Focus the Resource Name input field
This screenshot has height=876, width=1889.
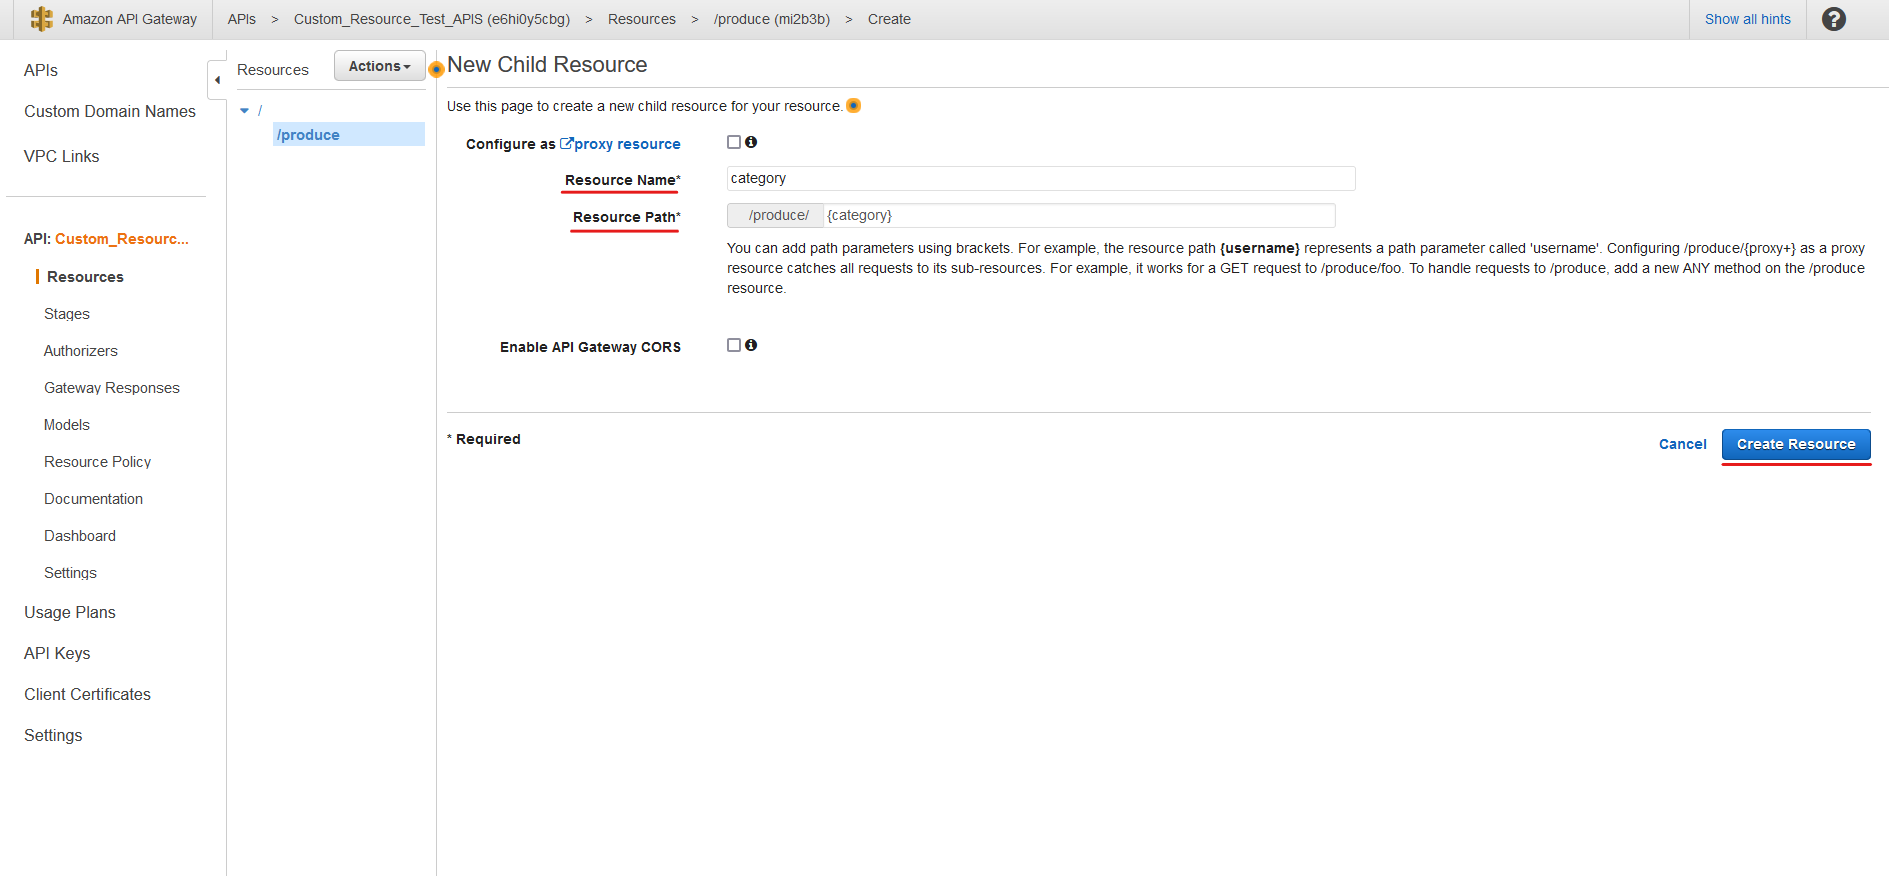(1041, 178)
